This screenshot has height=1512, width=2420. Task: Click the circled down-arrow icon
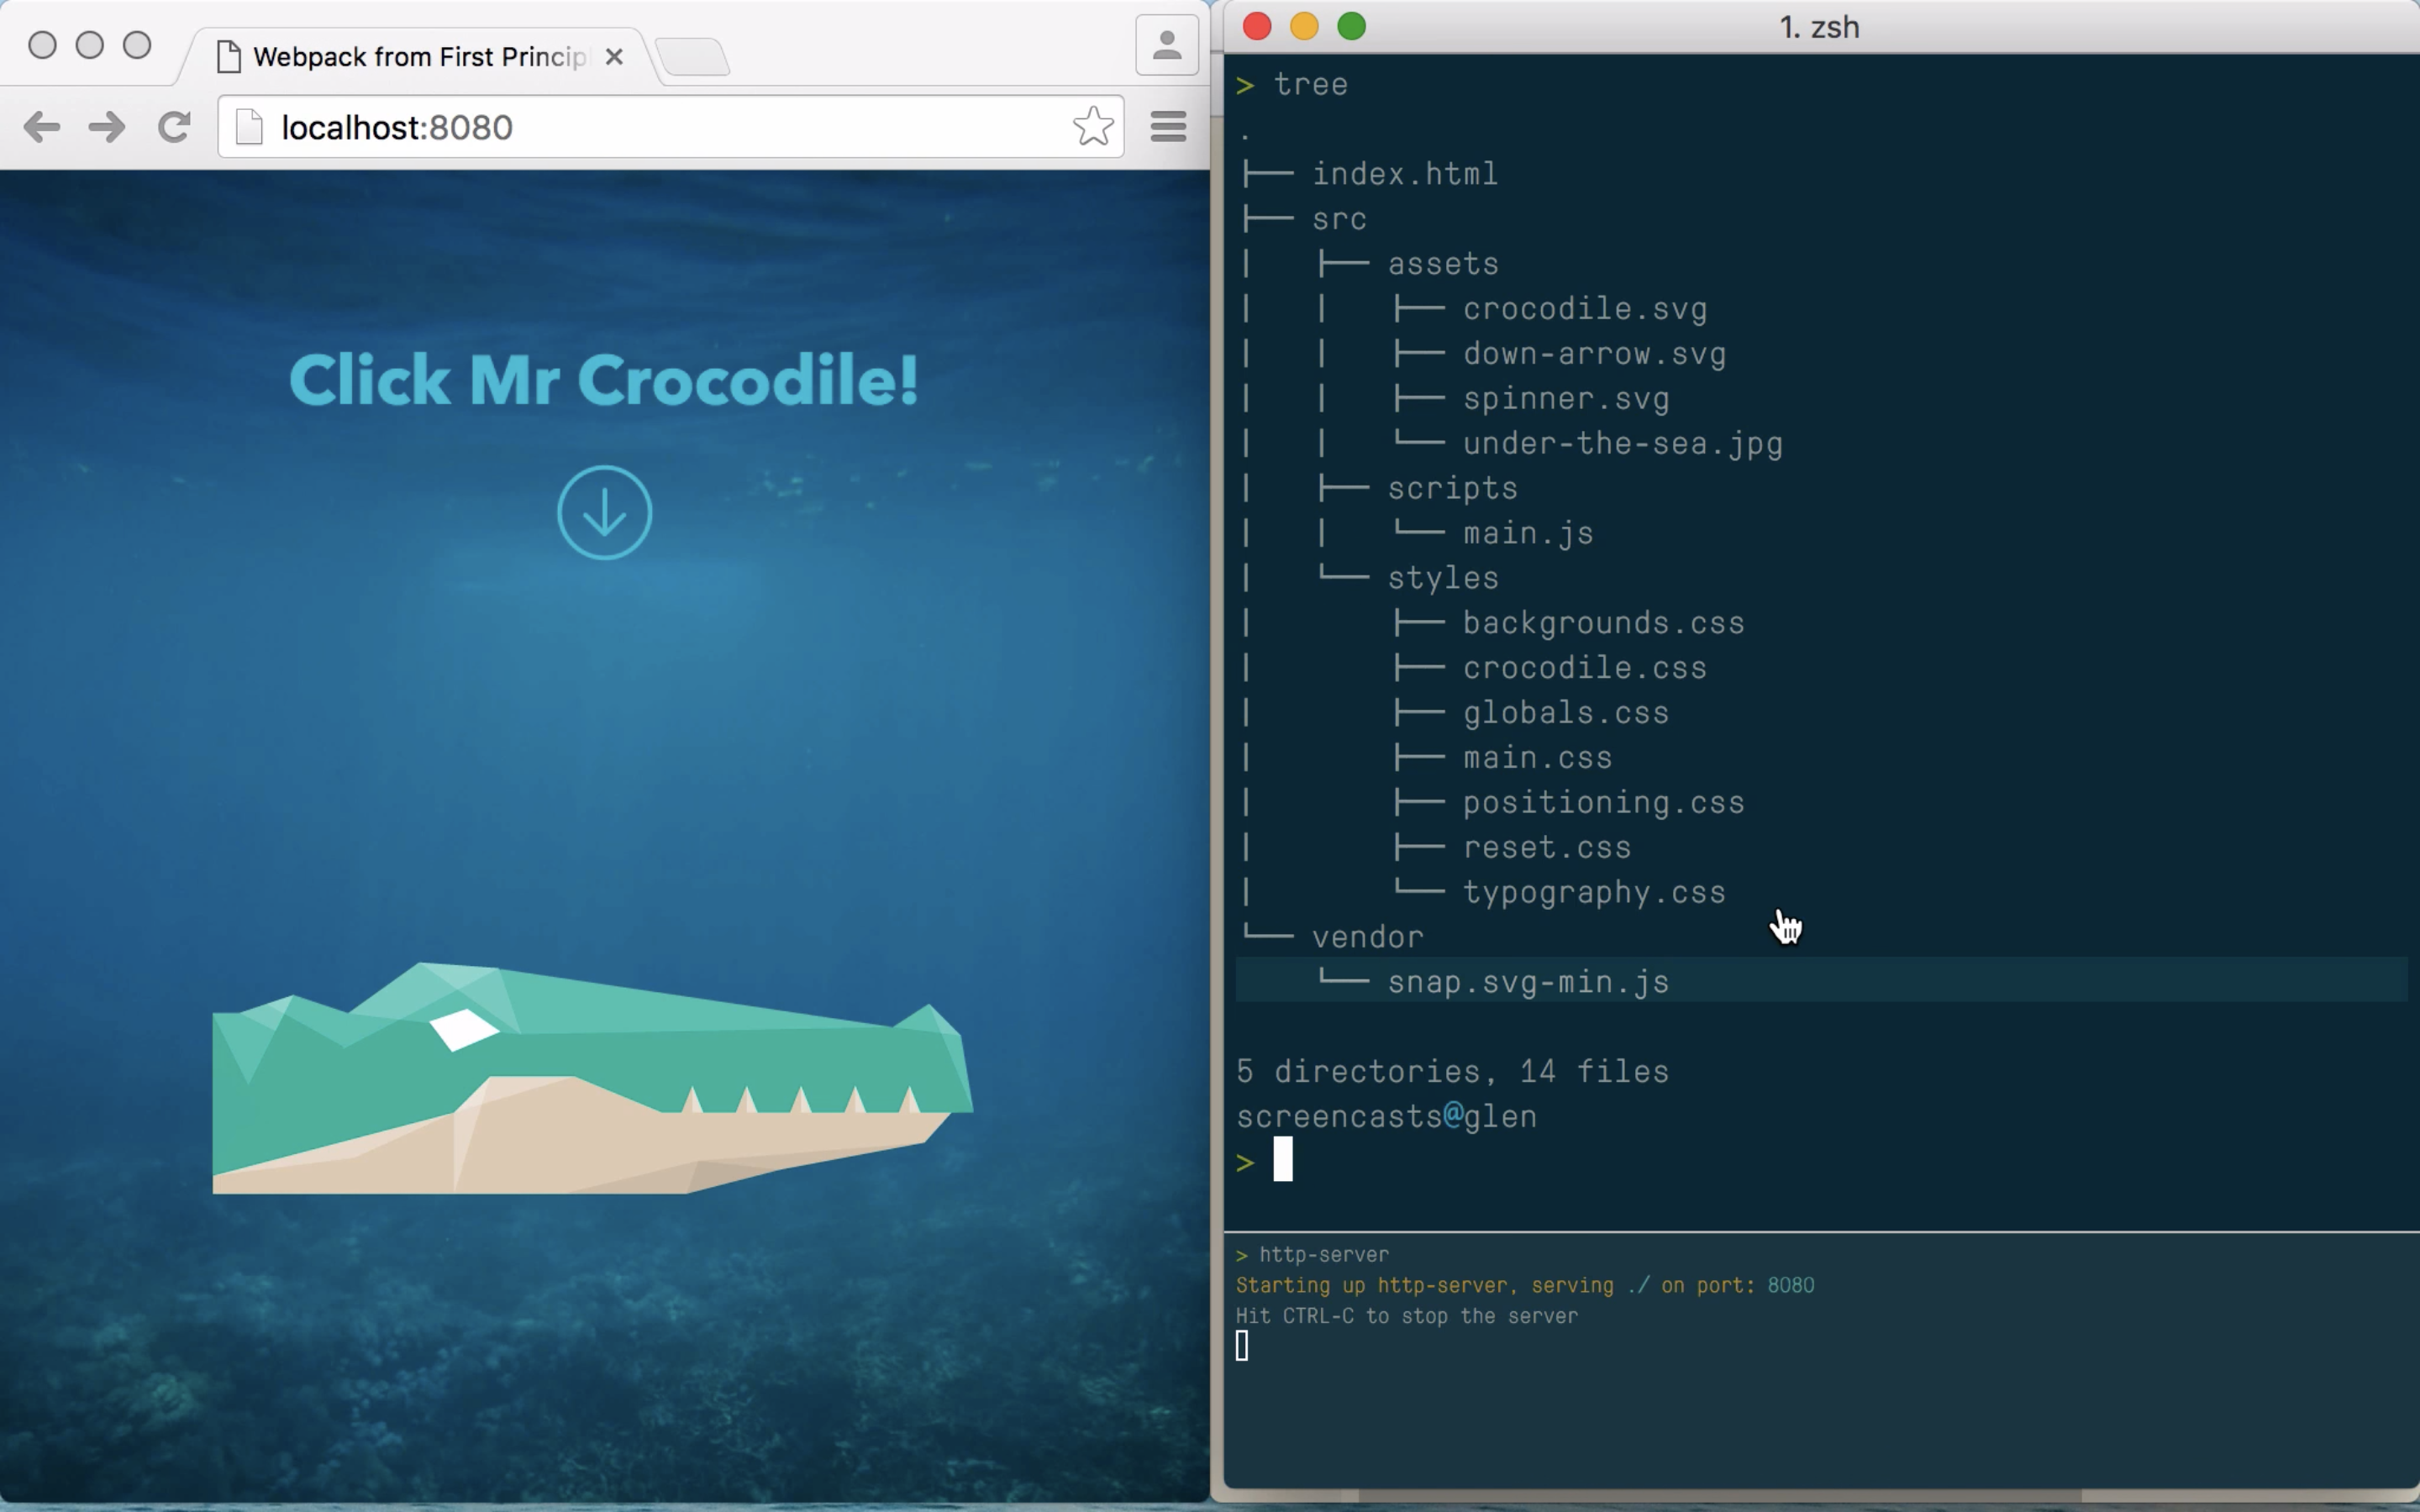[x=604, y=513]
